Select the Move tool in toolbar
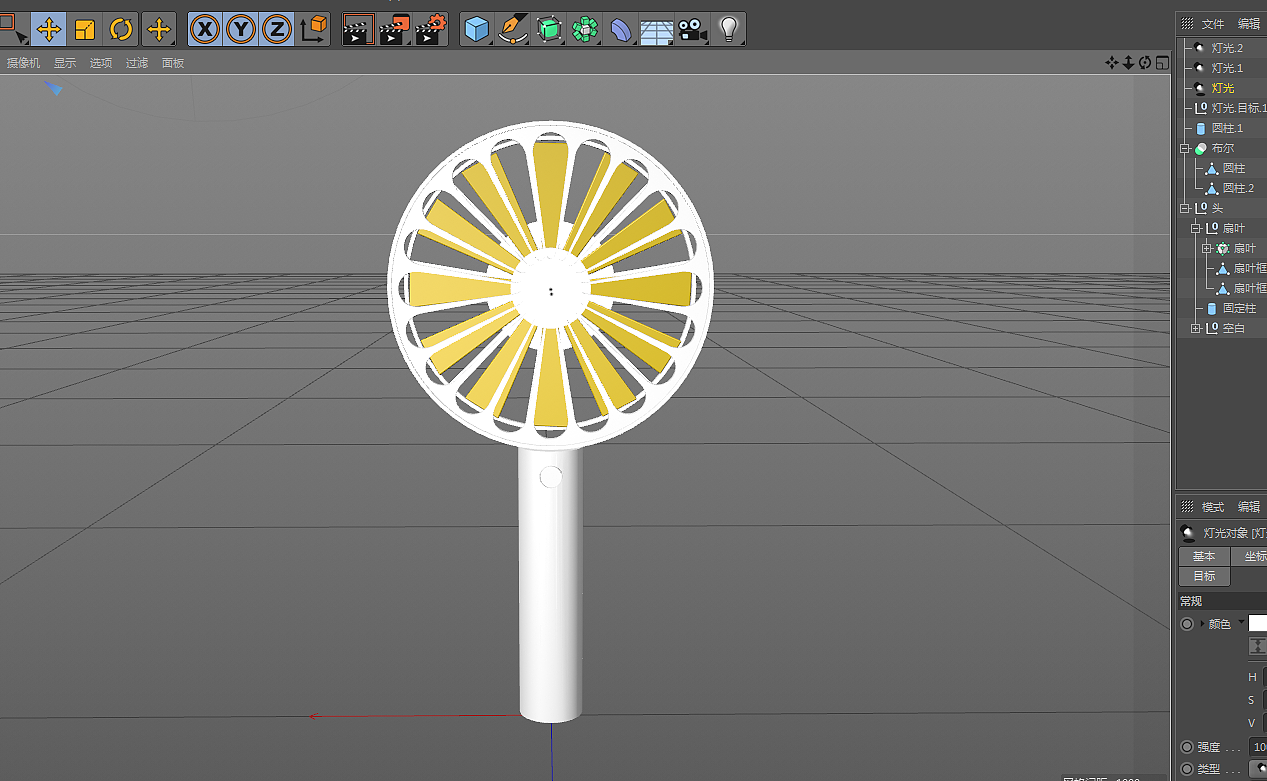This screenshot has height=781, width=1267. [x=48, y=29]
